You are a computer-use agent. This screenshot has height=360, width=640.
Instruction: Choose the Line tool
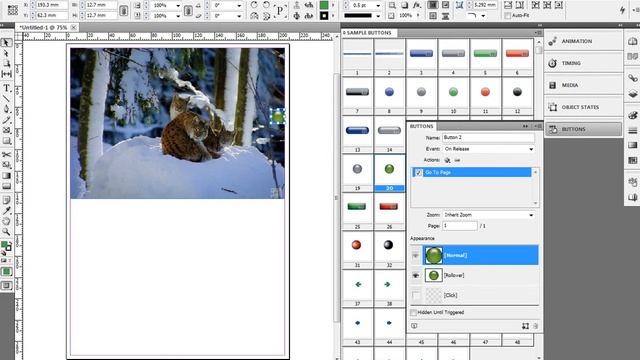pyautogui.click(x=6, y=98)
